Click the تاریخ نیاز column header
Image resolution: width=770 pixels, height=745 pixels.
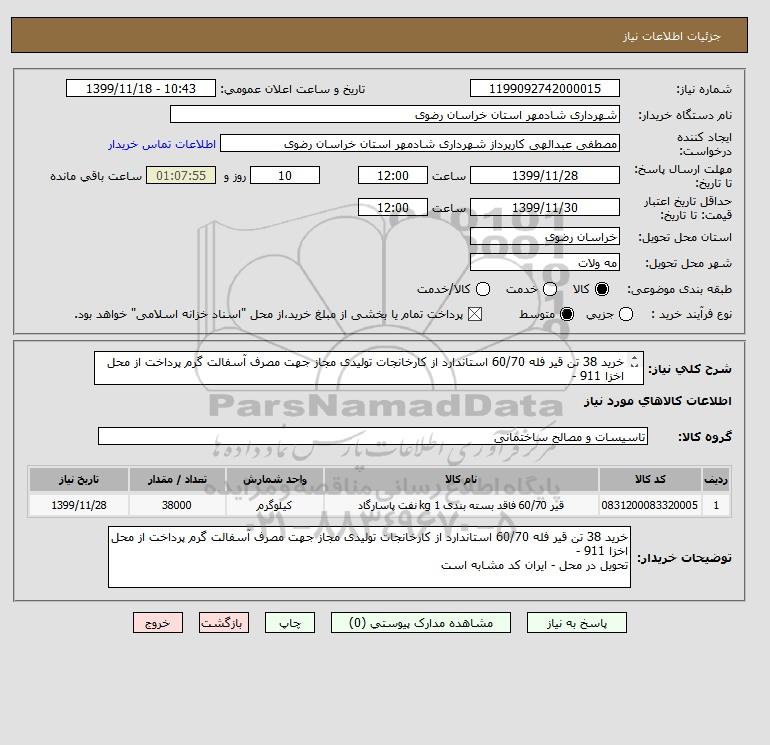79,479
